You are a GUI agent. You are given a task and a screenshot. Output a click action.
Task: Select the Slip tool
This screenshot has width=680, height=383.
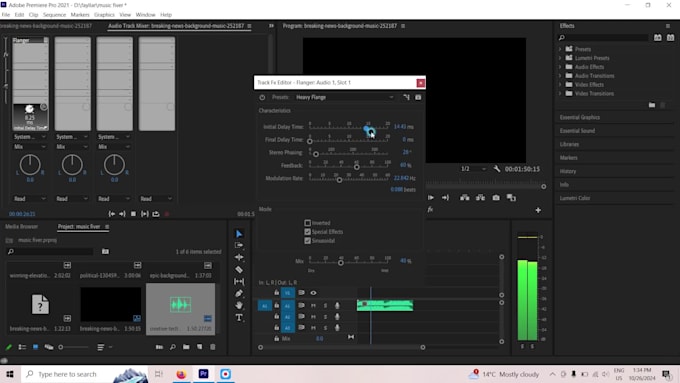[x=239, y=282]
